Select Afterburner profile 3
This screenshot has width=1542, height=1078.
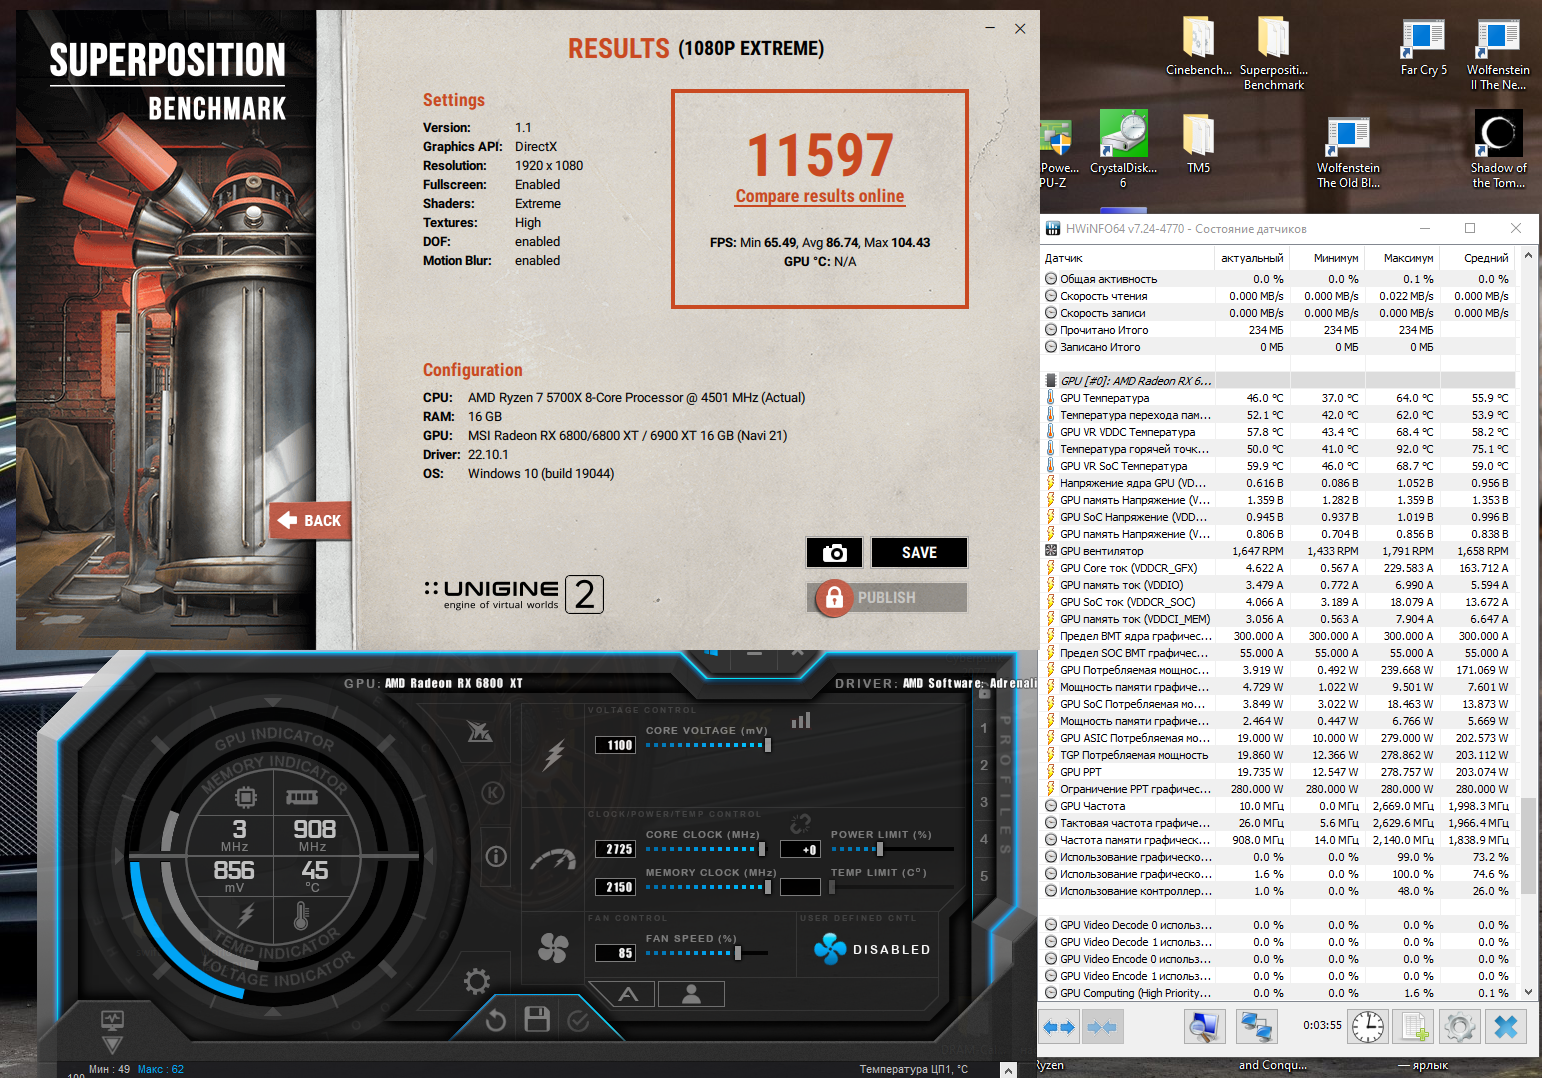click(984, 802)
